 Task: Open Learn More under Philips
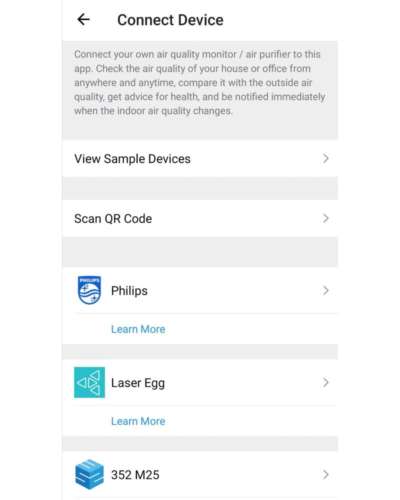(138, 329)
